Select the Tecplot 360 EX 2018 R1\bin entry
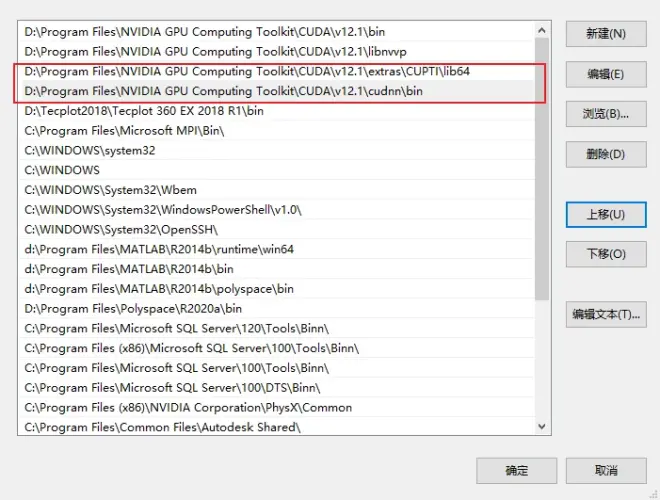Image resolution: width=660 pixels, height=500 pixels. [x=276, y=111]
